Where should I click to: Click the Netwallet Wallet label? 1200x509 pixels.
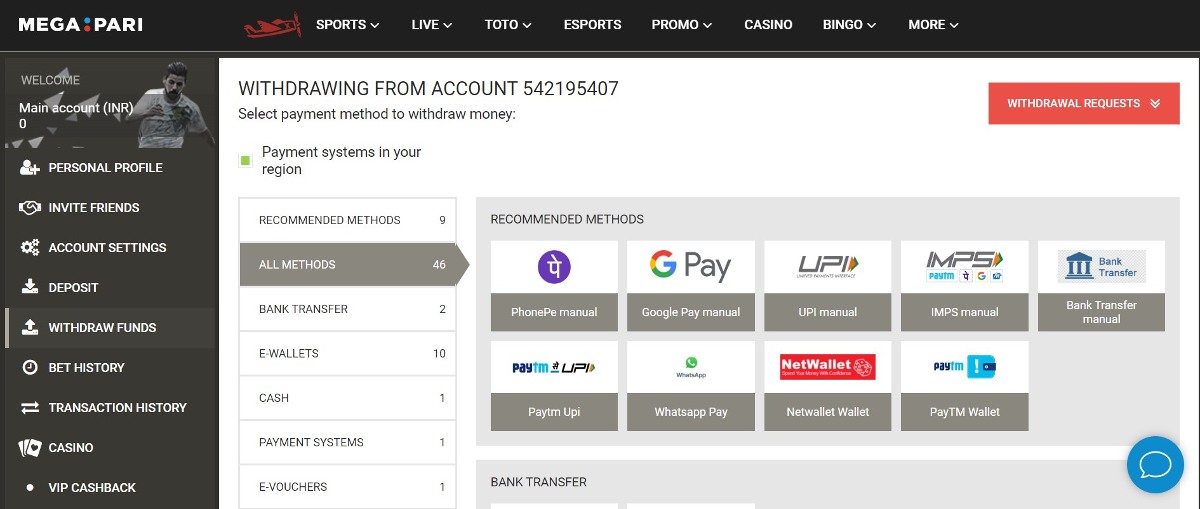[x=828, y=412]
